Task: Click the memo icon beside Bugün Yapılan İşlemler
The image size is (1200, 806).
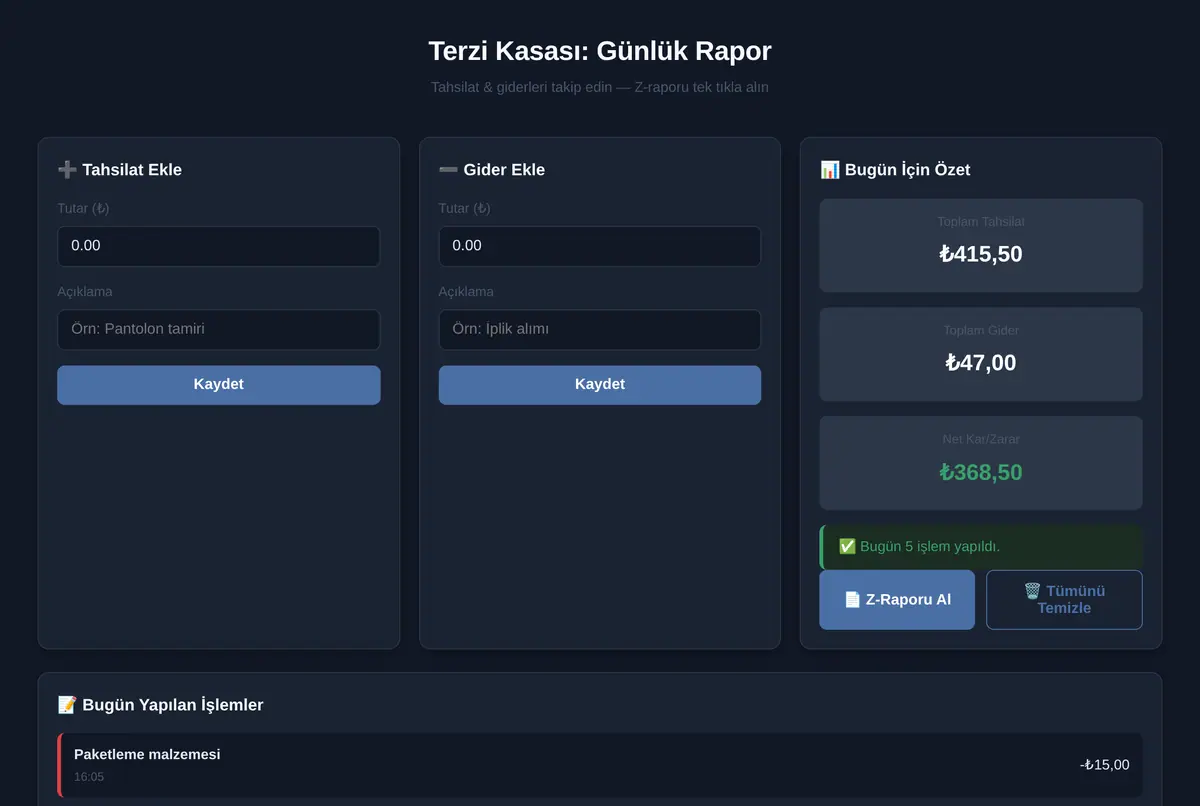Action: (x=67, y=705)
